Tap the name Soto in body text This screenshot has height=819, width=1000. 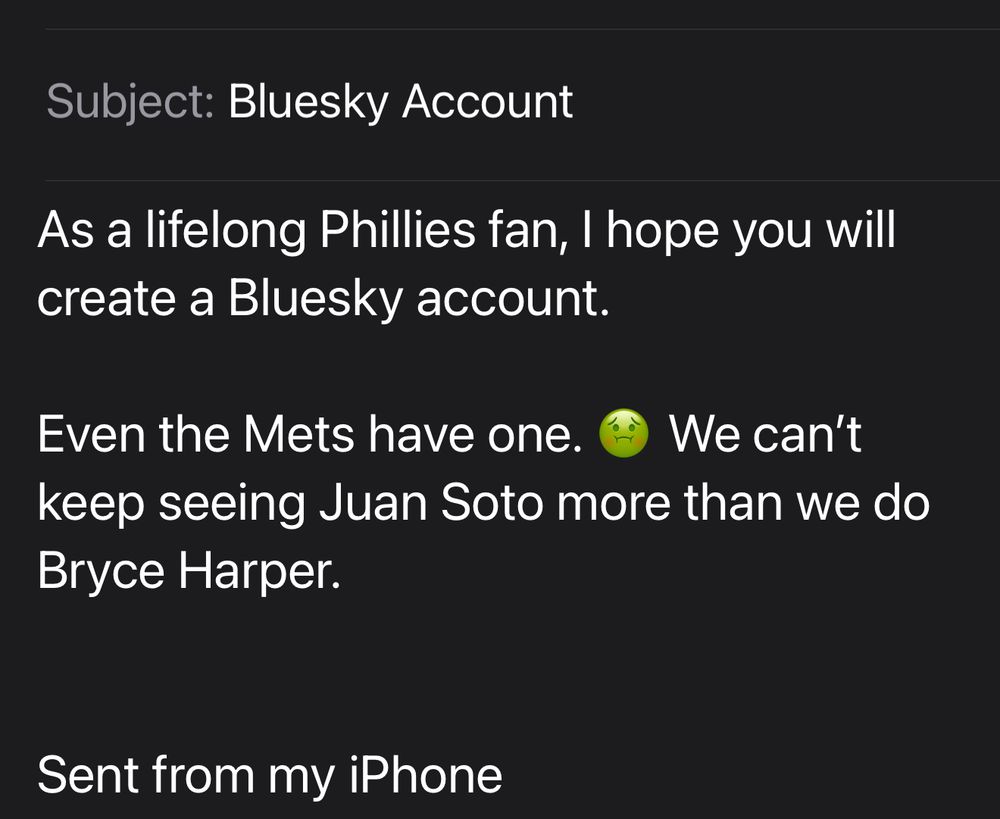tap(492, 503)
